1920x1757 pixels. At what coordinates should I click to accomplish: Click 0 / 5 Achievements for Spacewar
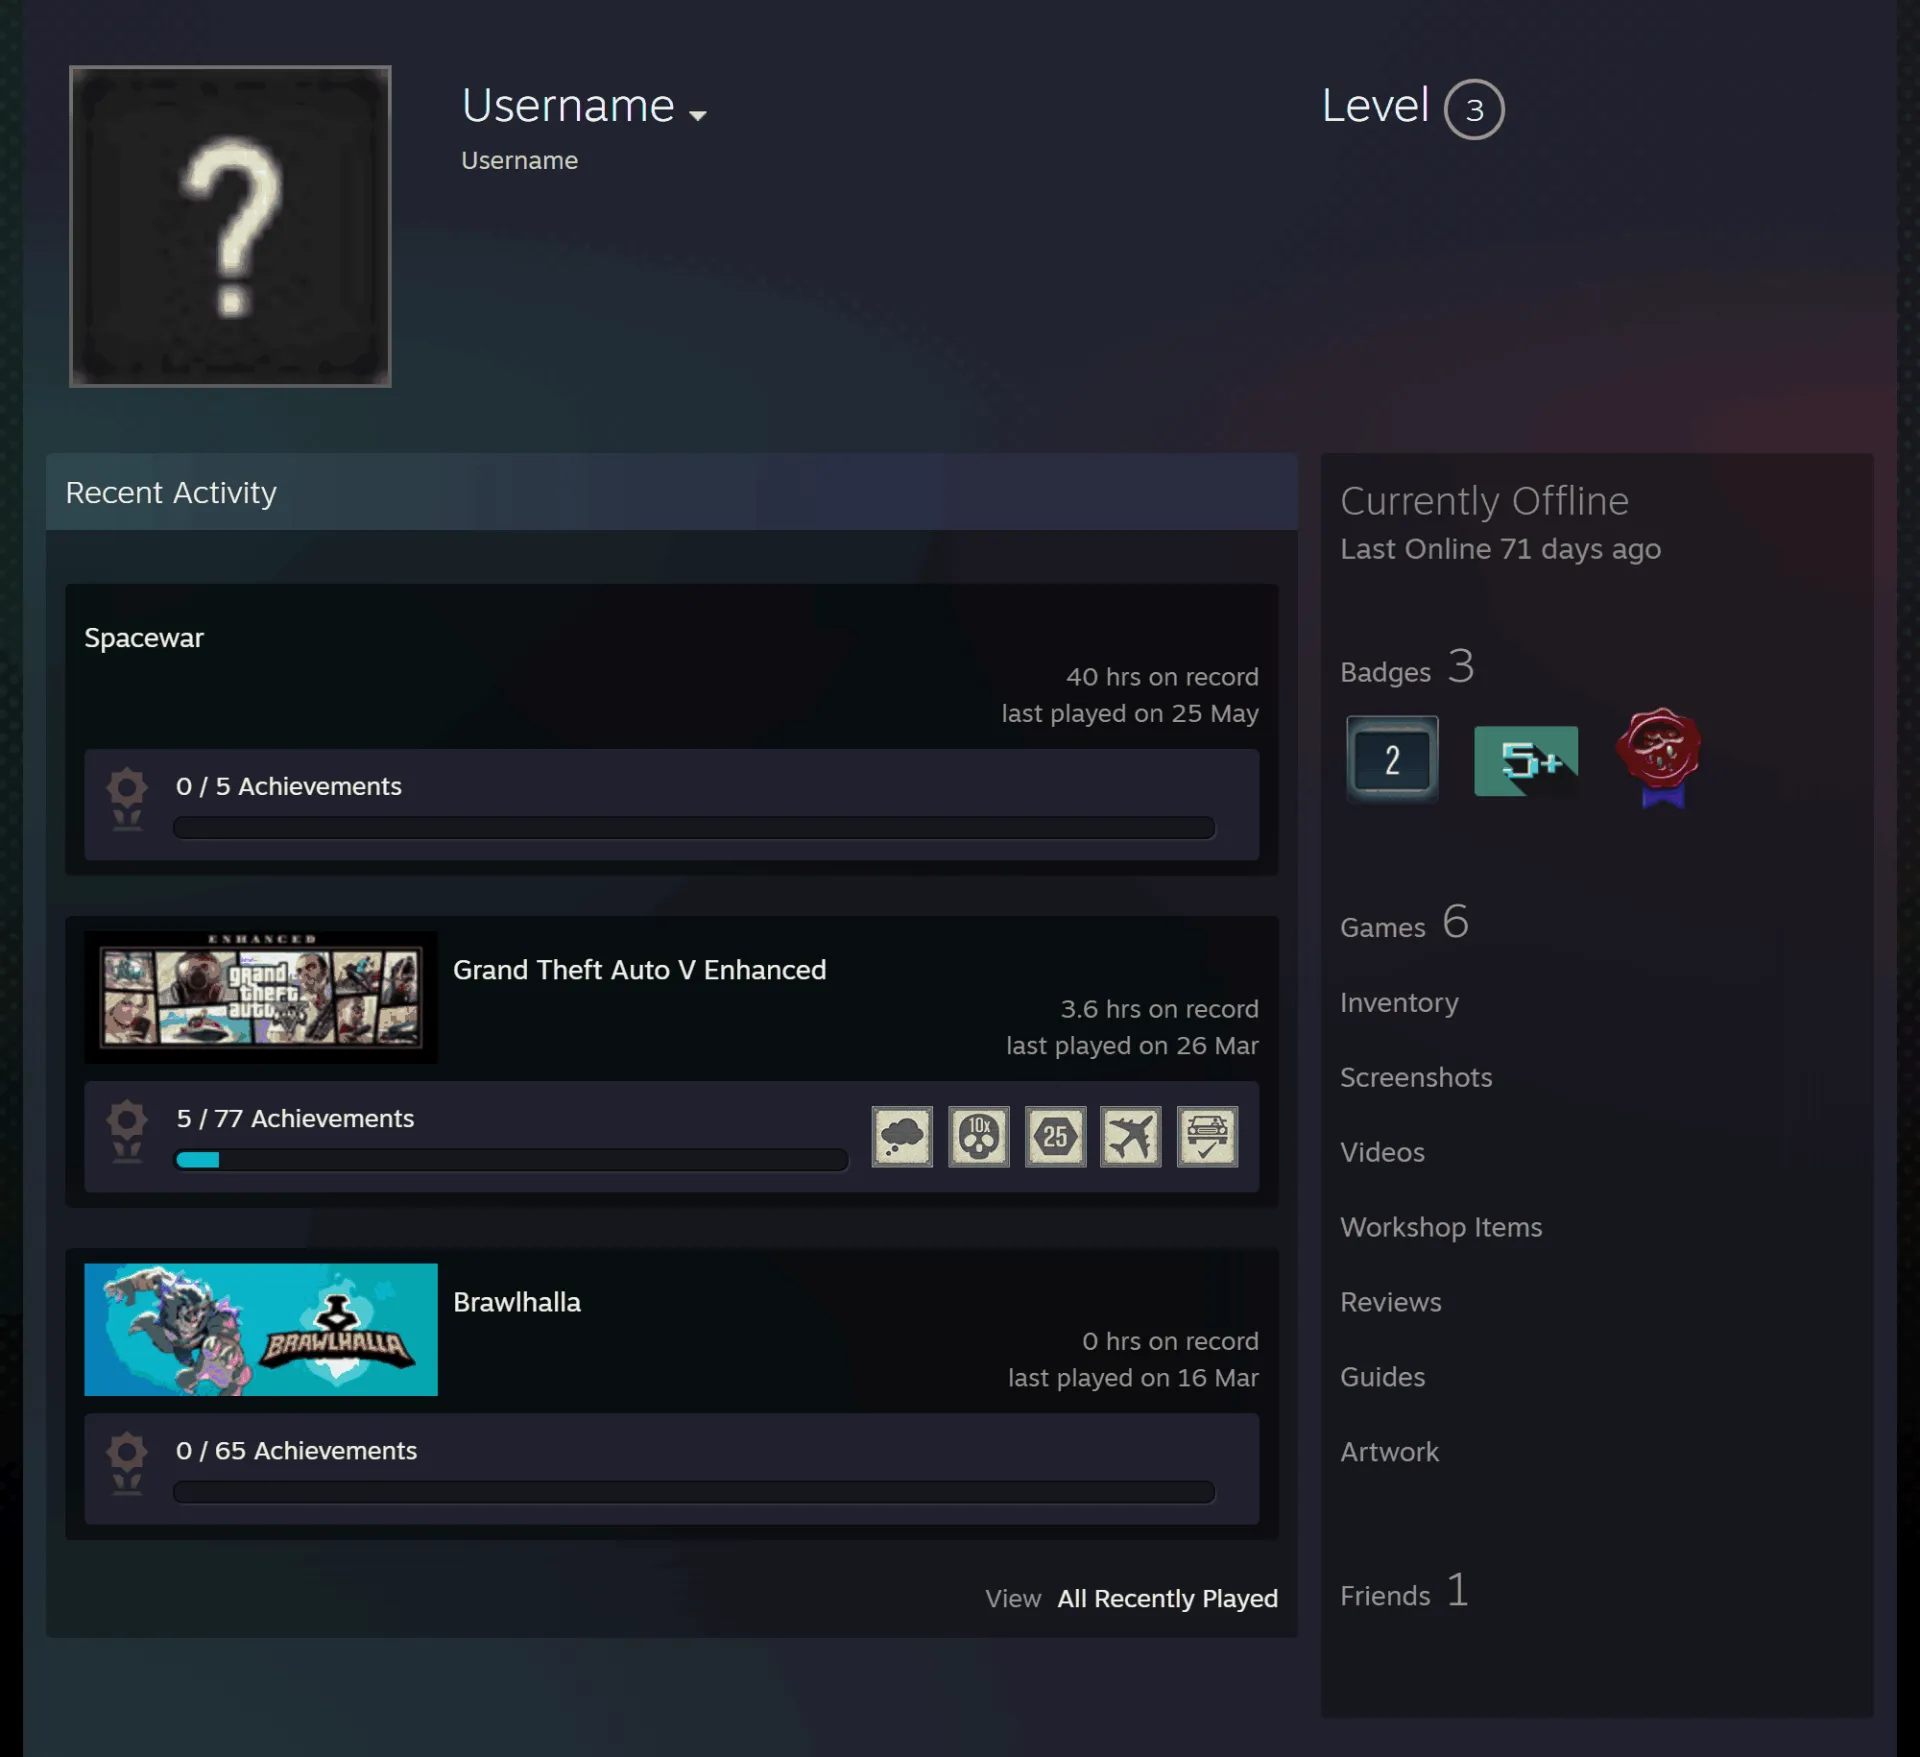[289, 786]
